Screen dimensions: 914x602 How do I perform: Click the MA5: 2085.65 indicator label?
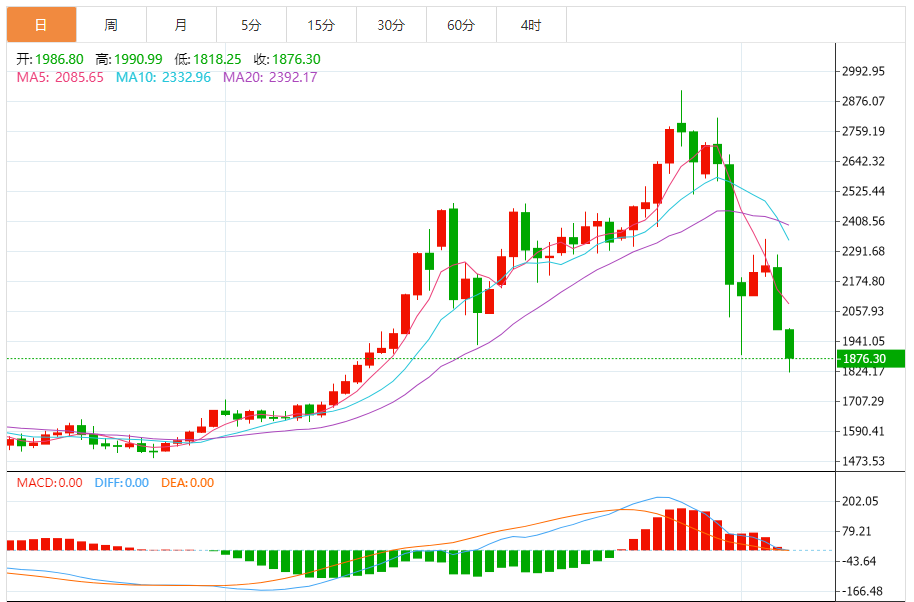click(x=60, y=77)
